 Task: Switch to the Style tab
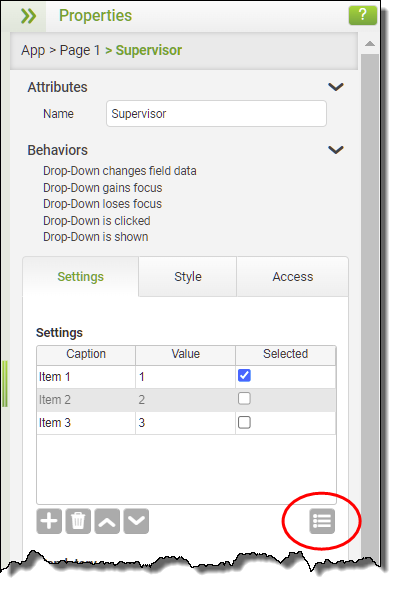188,276
